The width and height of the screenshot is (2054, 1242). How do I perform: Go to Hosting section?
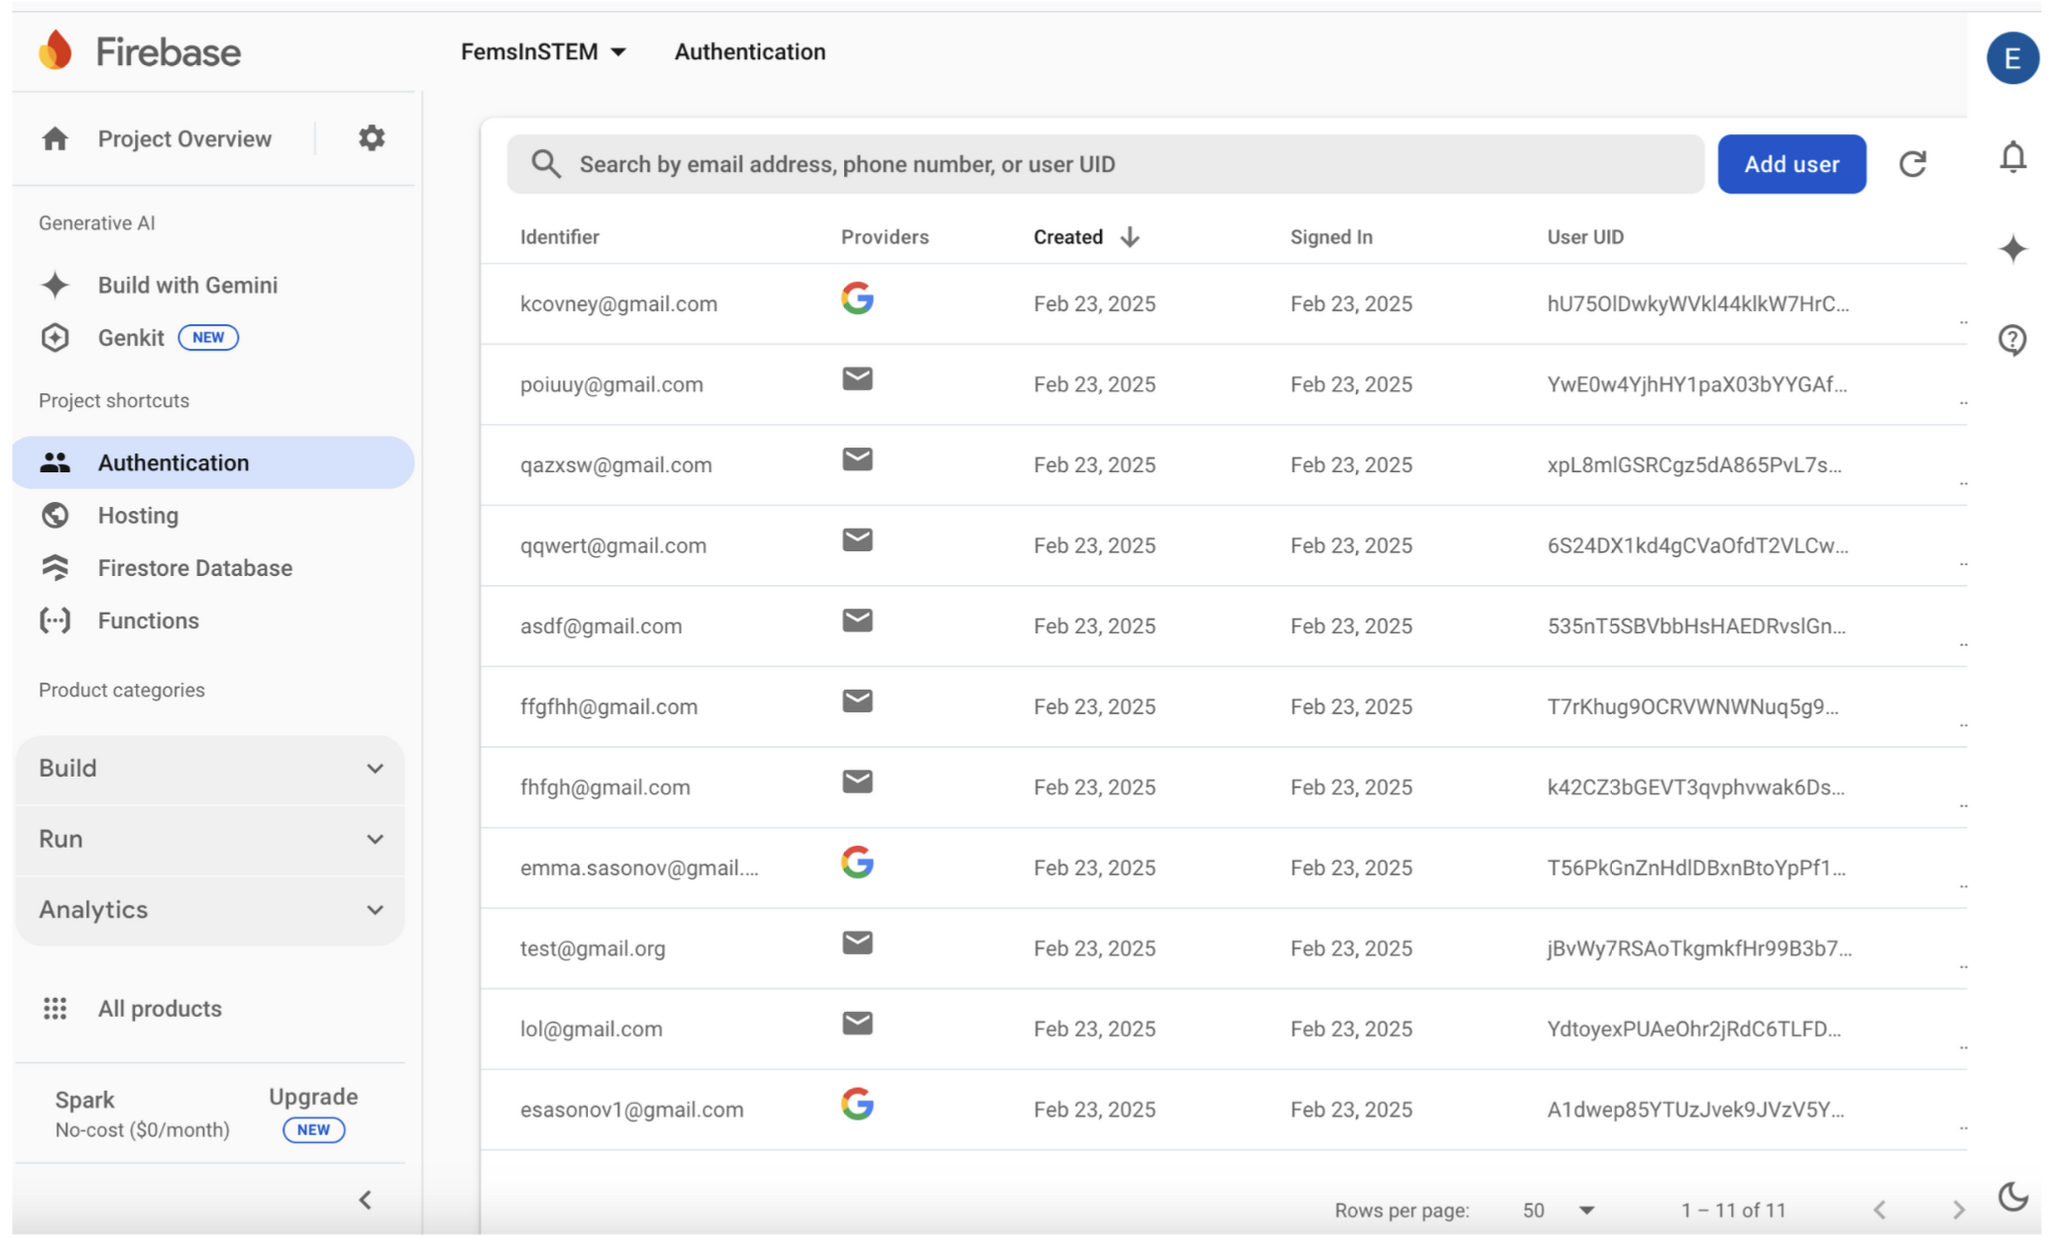[138, 515]
